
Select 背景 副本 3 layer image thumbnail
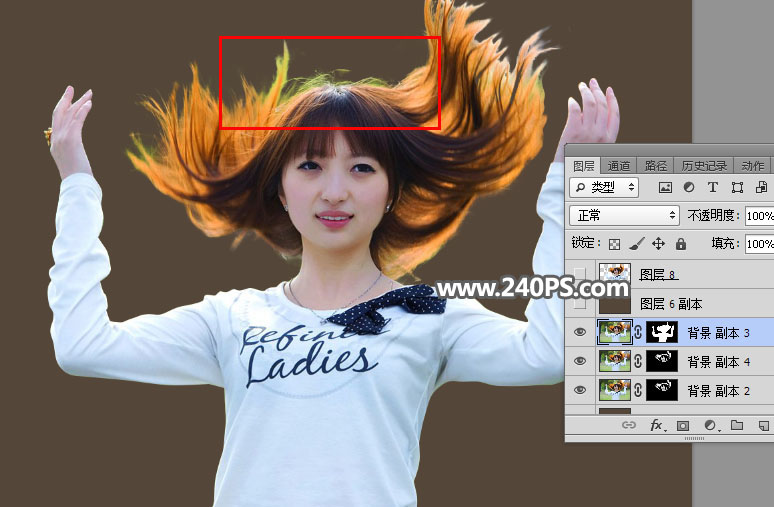click(615, 332)
